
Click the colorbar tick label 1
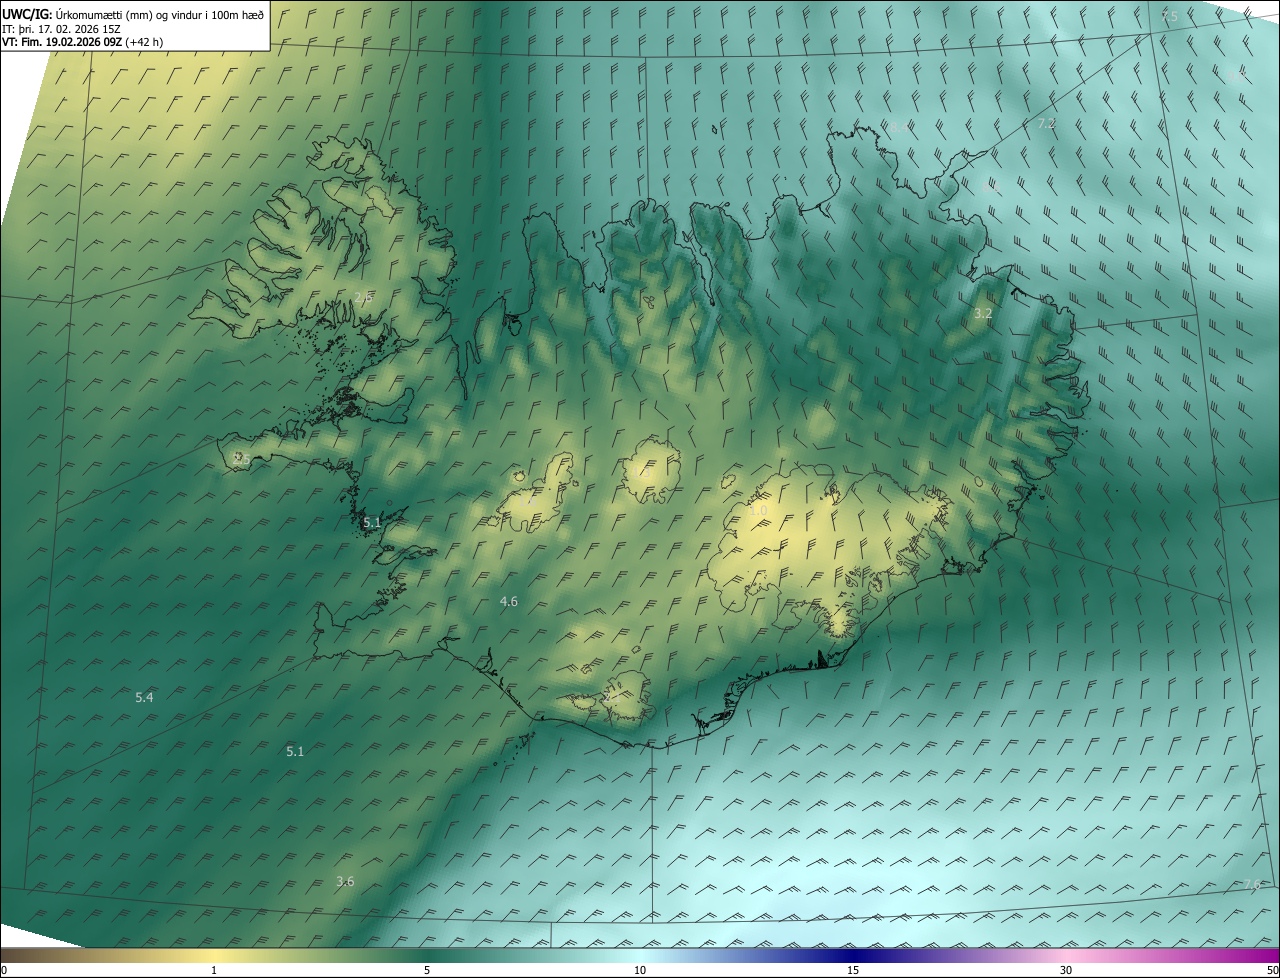pyautogui.click(x=214, y=970)
